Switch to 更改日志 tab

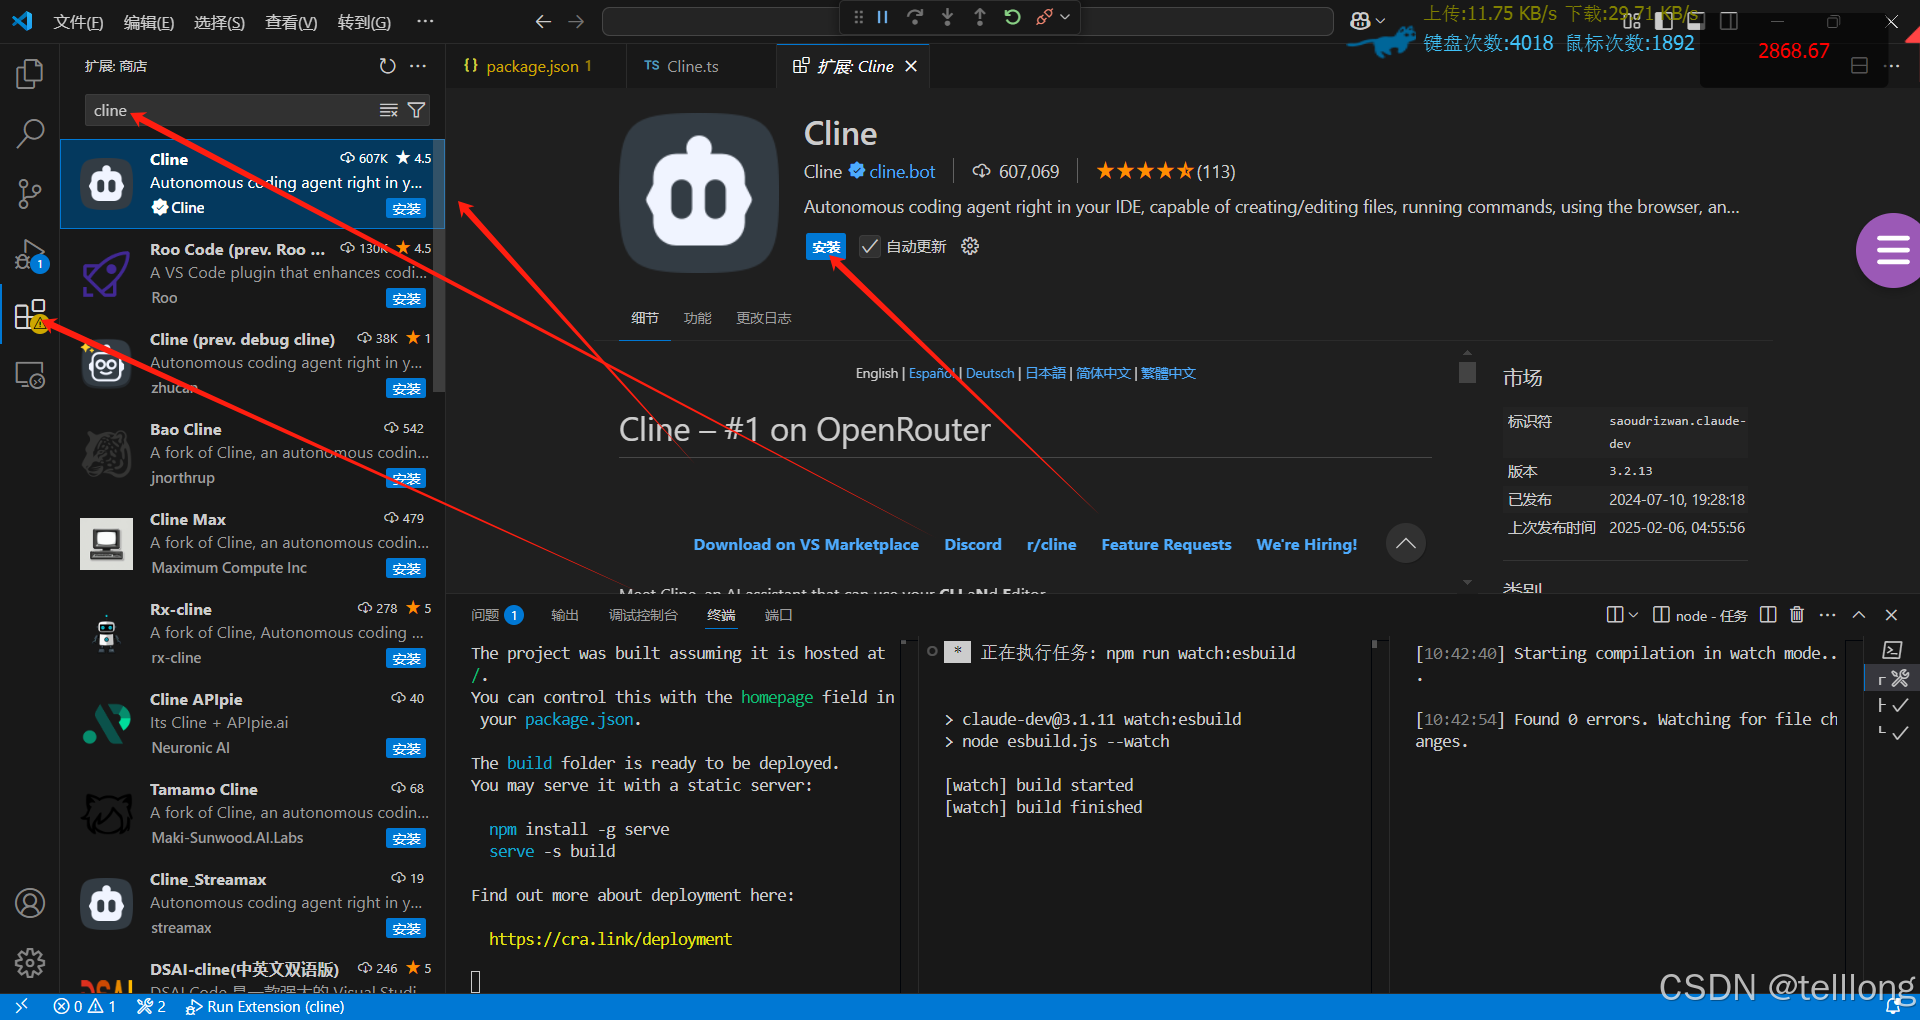[x=763, y=318]
